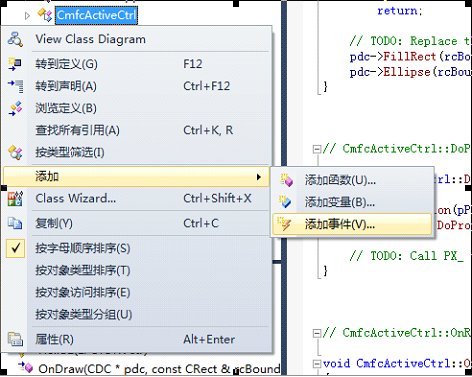Click the // TODO: Replace comment line

pyautogui.click(x=410, y=41)
